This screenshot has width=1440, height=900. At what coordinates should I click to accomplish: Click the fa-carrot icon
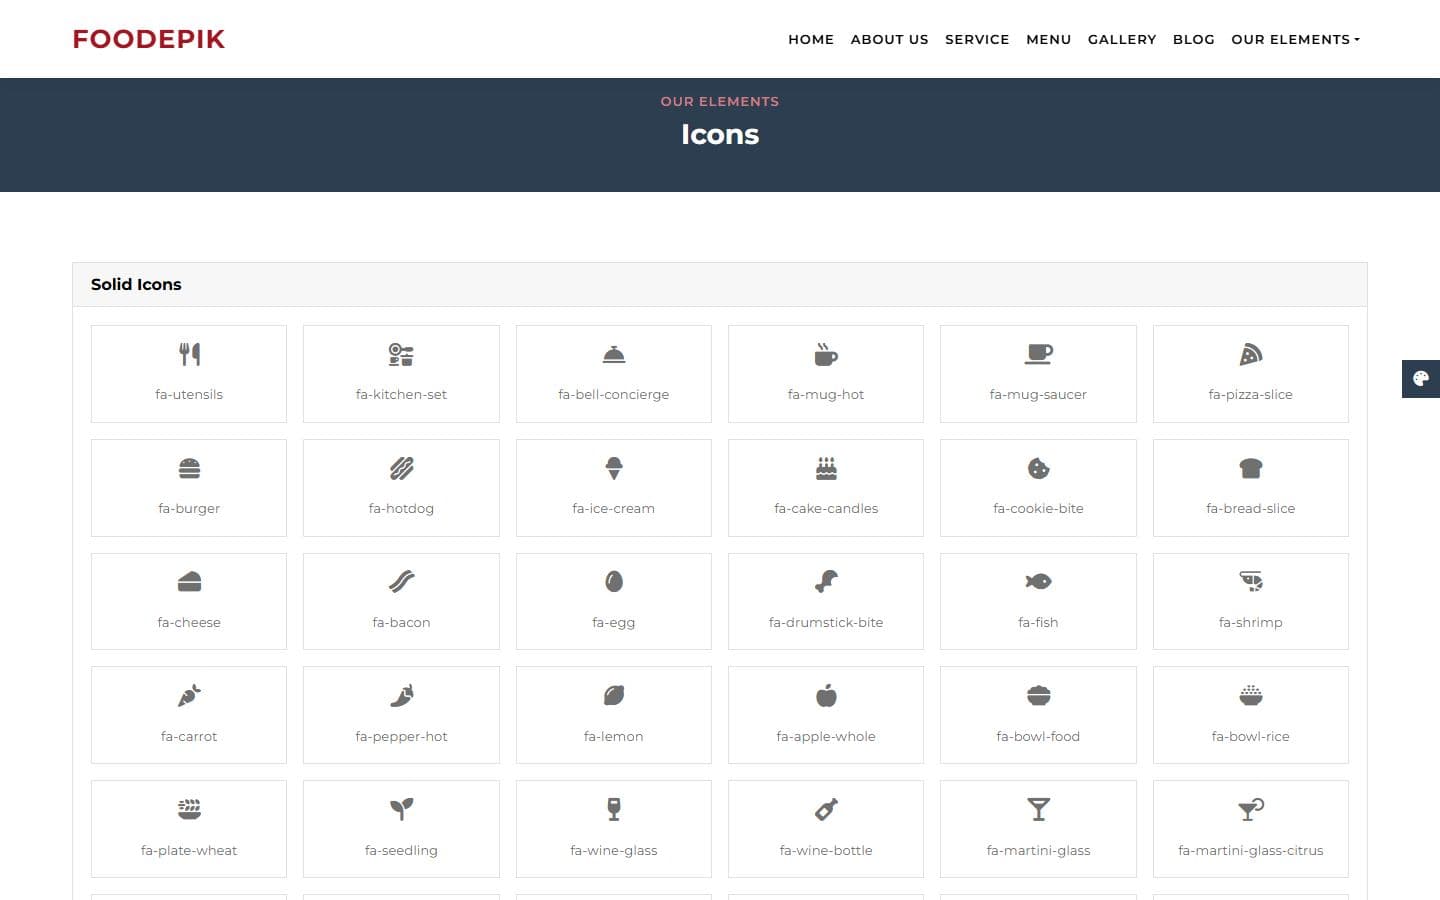point(189,696)
